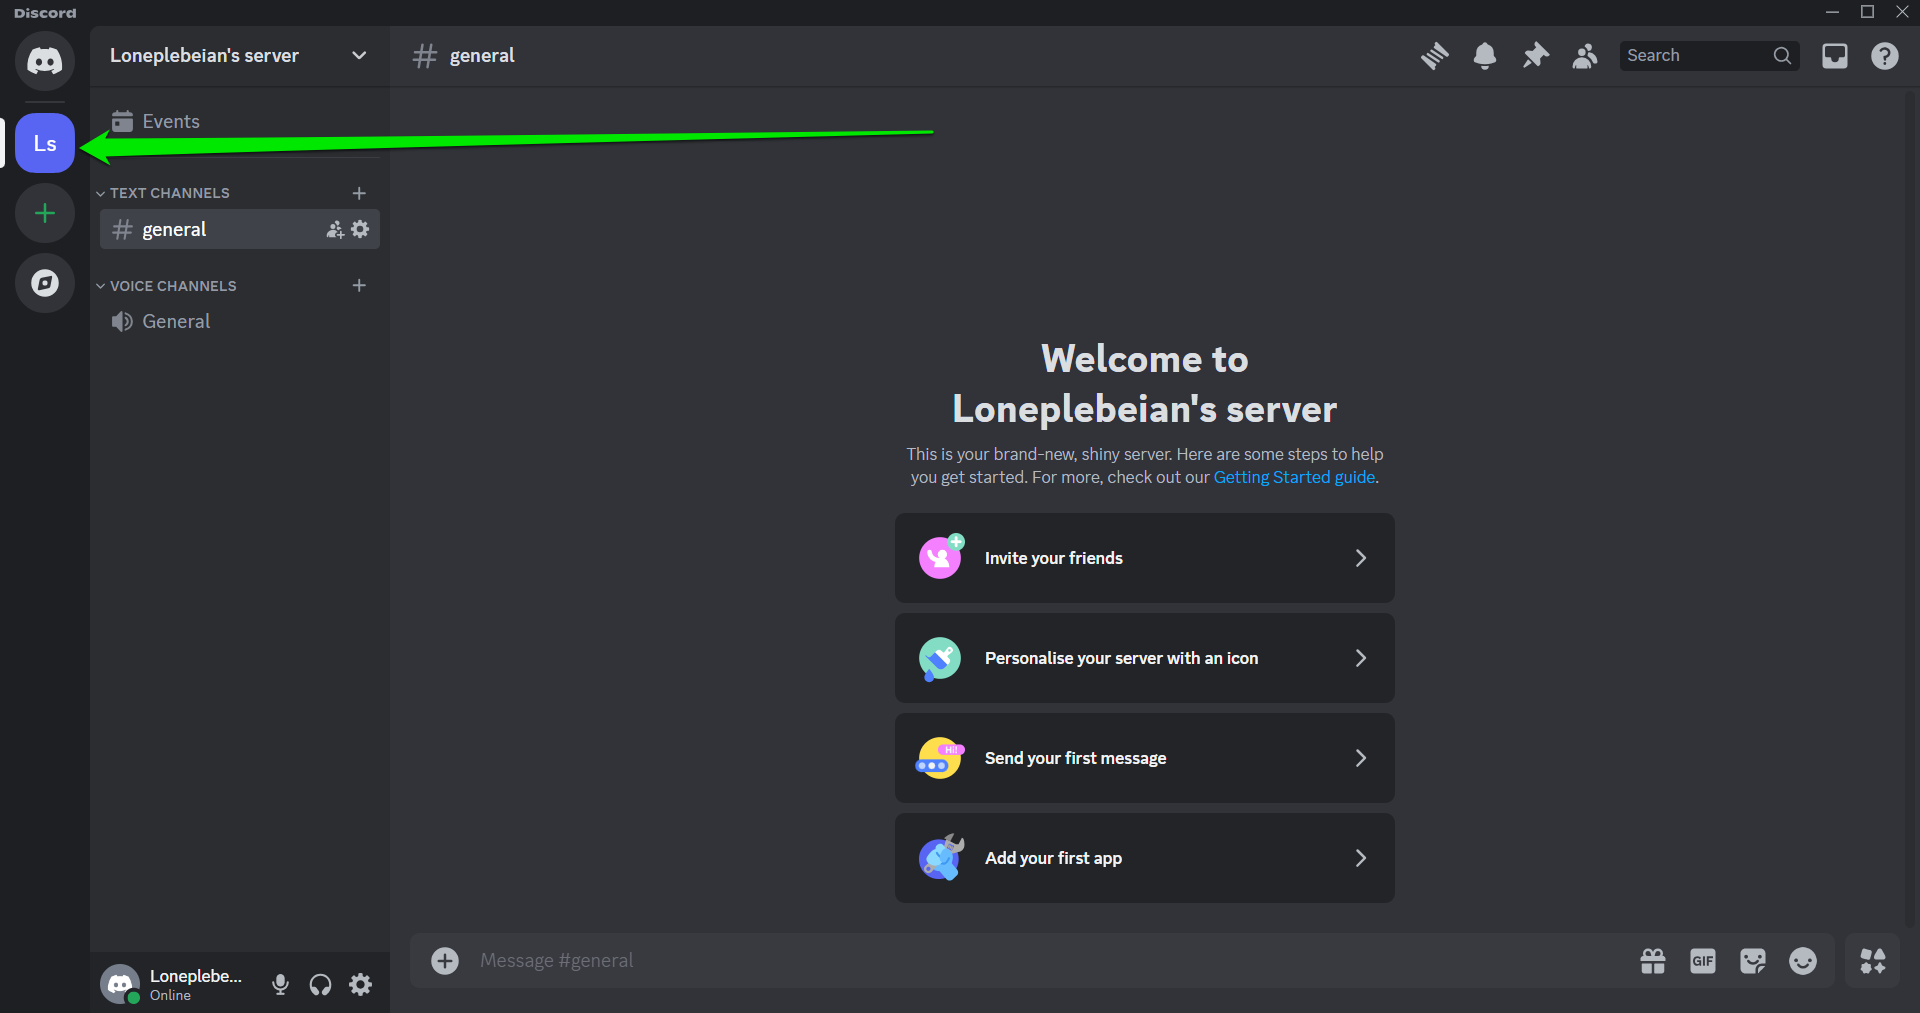Click the search magnifier icon
Screen dimensions: 1920x1013
1782,56
